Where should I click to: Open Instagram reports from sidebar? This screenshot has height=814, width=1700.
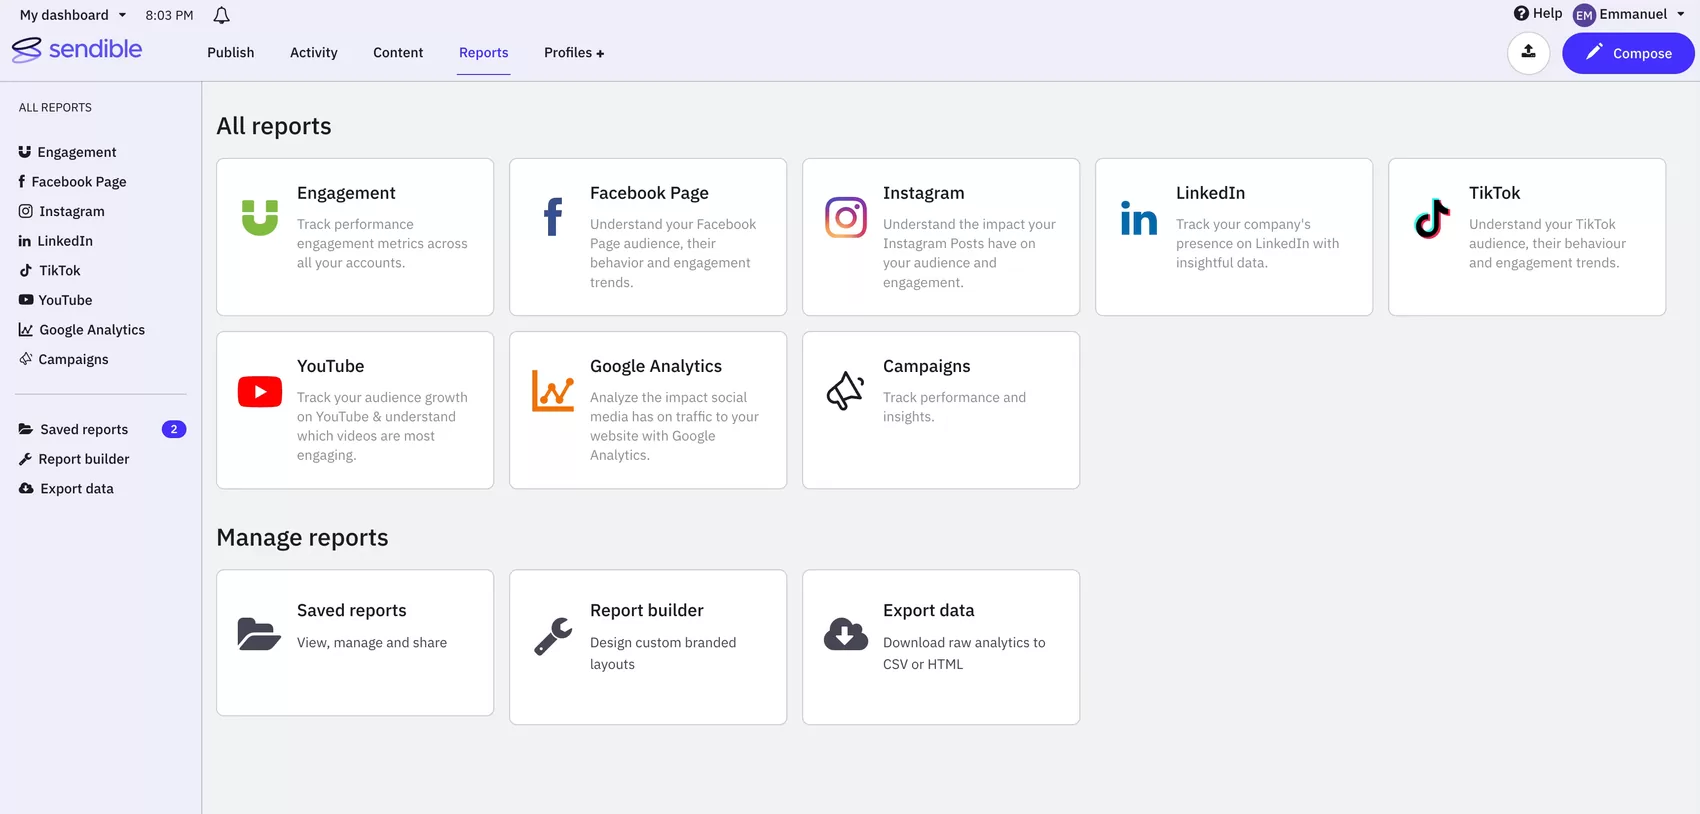tap(72, 211)
